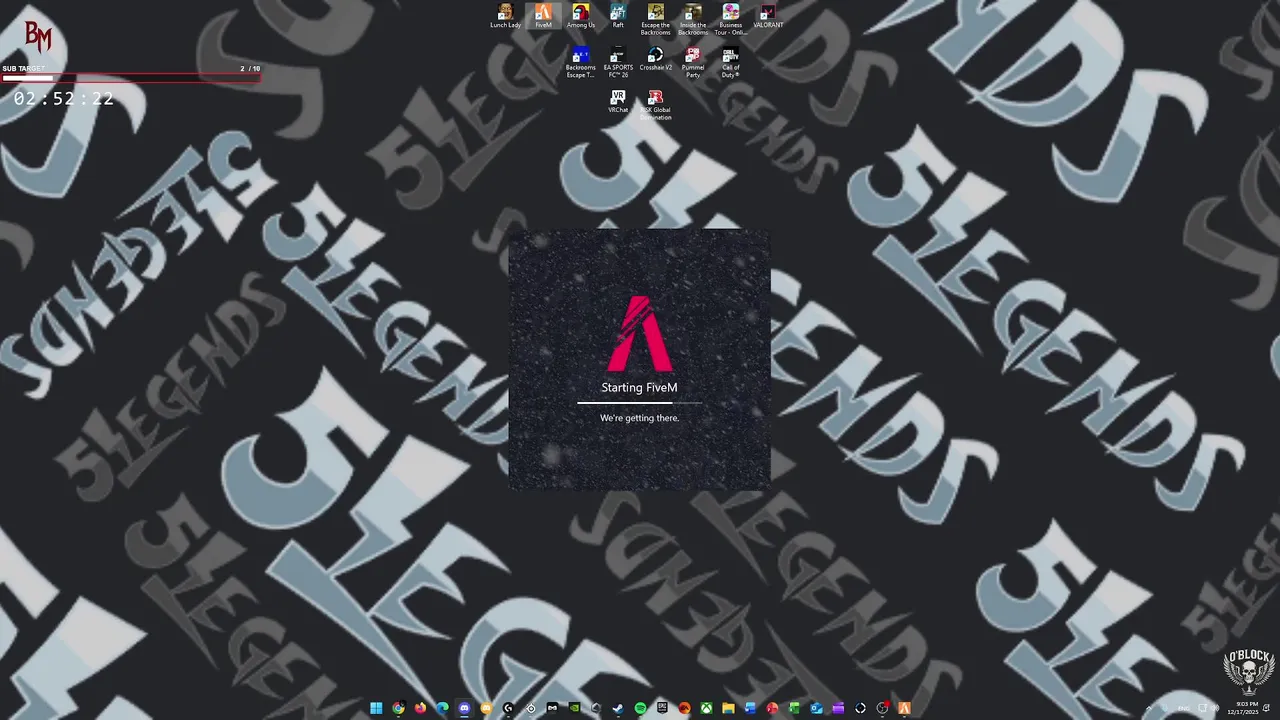Select the EA SPORTS FC 26 shortcut
This screenshot has width=1280, height=720.
click(x=618, y=62)
